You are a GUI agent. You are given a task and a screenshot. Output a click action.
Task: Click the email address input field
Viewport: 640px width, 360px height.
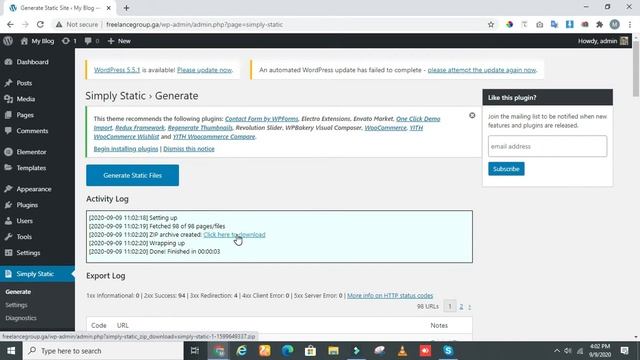(547, 146)
